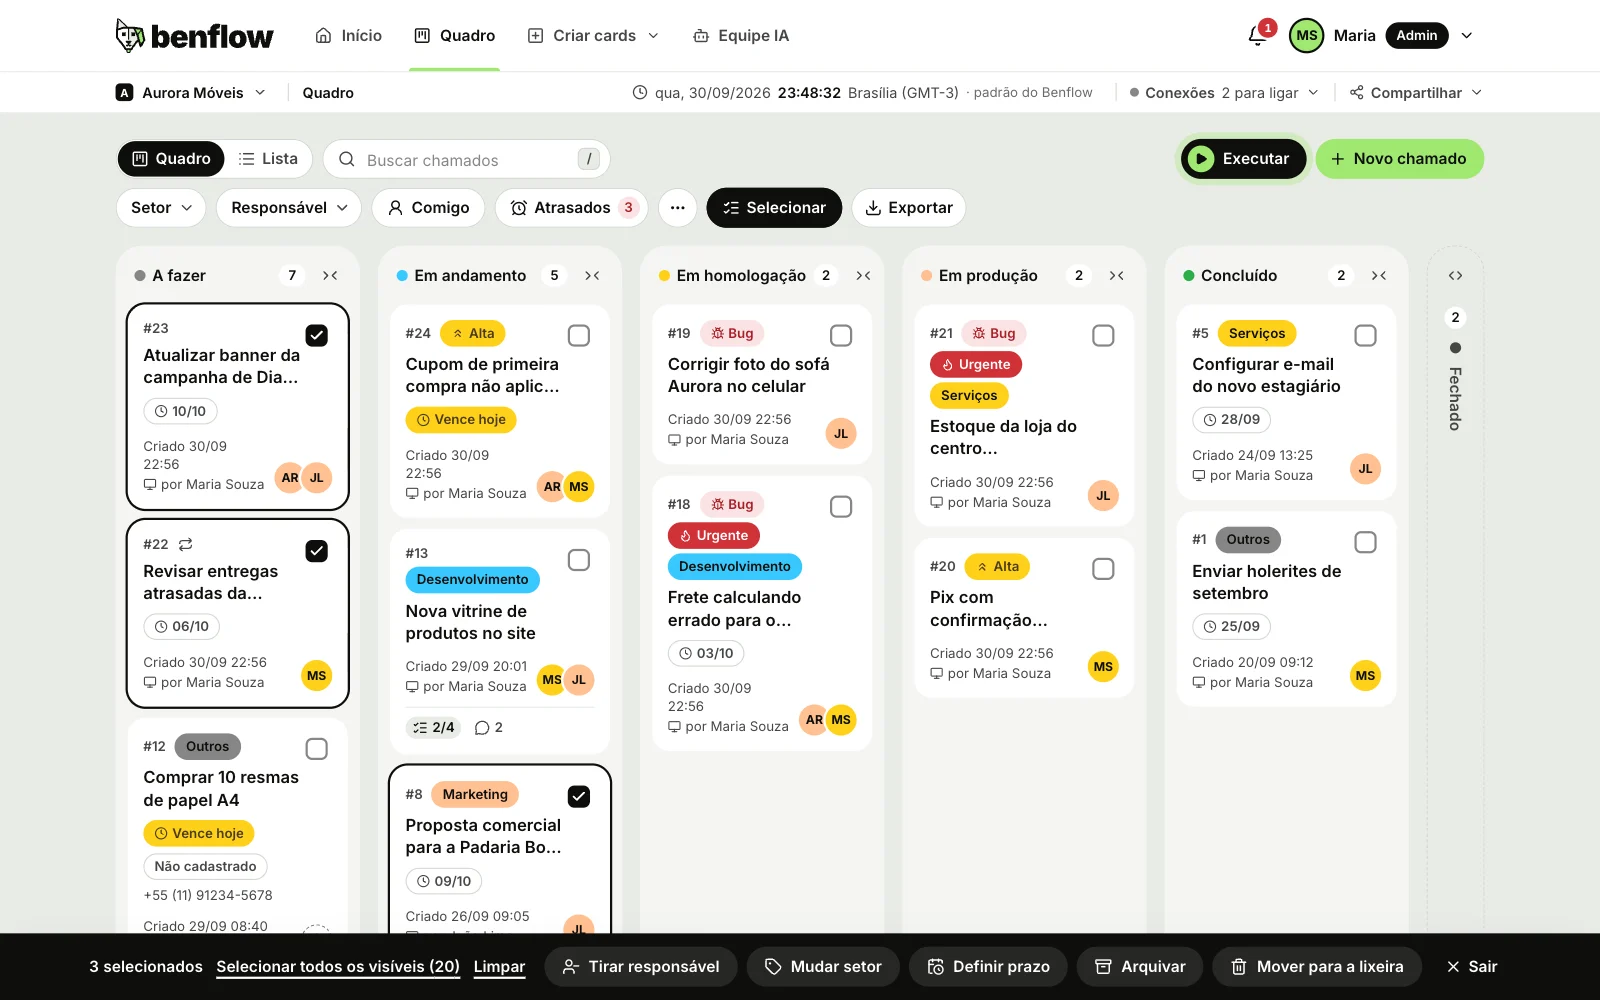Open the Responsável filter dropdown
The height and width of the screenshot is (1000, 1600).
[289, 208]
